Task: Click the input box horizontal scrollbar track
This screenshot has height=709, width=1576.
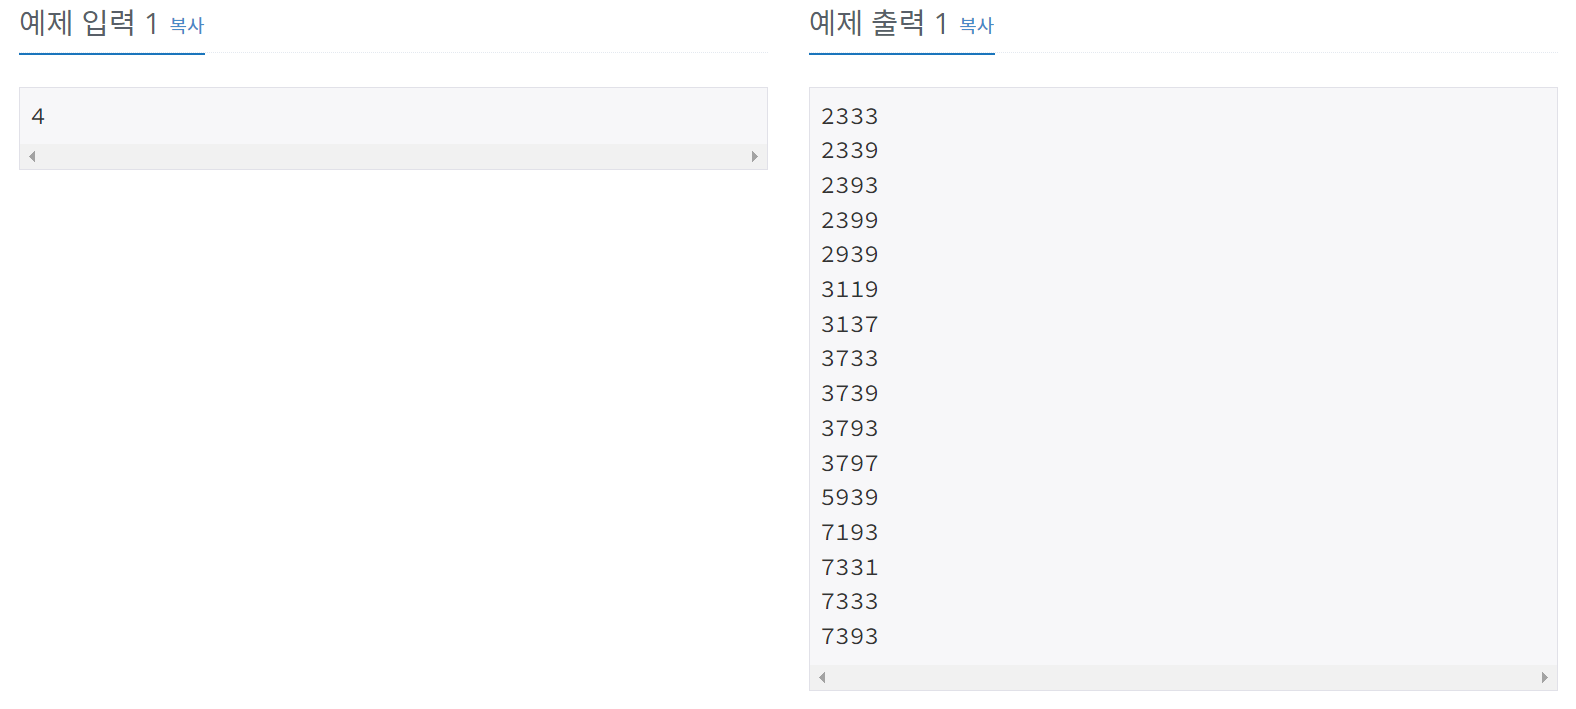Action: [393, 157]
